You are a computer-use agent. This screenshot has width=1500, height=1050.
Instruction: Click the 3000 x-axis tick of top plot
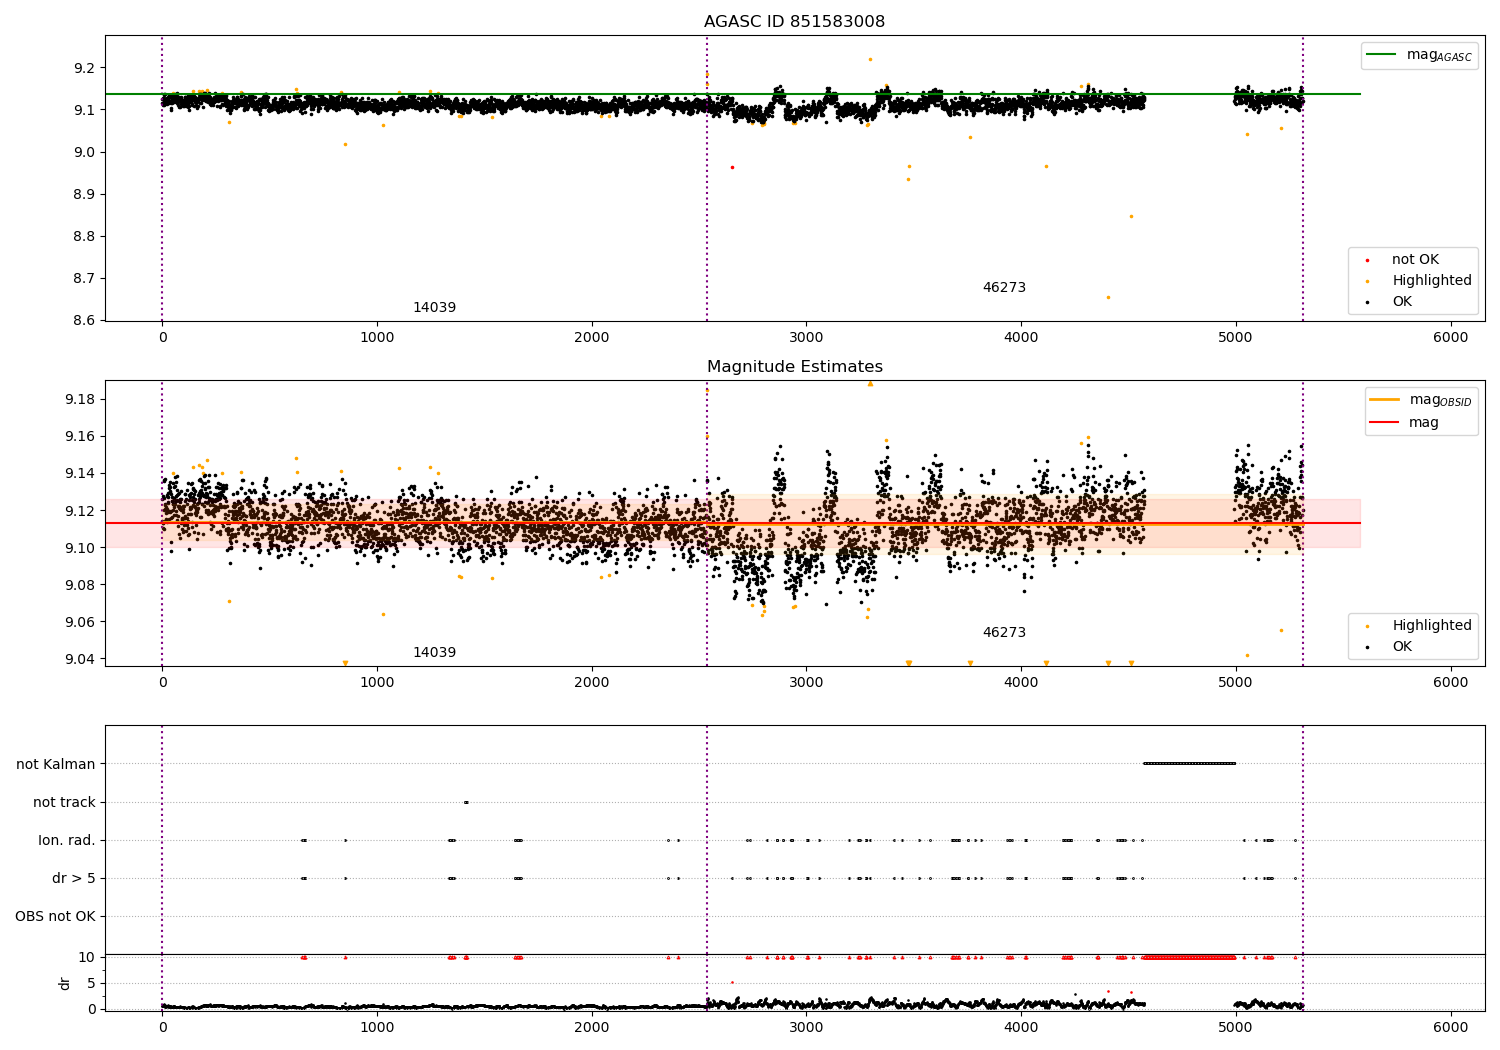click(x=806, y=338)
